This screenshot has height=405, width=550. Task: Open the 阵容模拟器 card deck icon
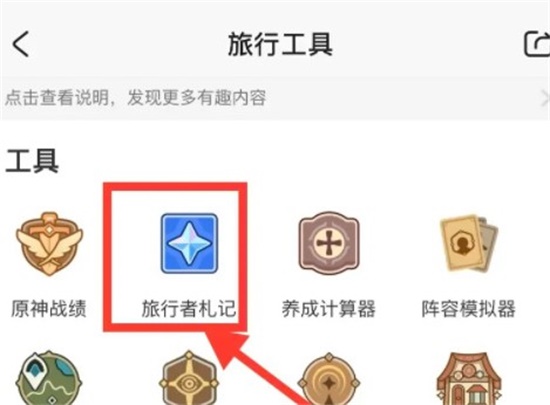point(469,243)
